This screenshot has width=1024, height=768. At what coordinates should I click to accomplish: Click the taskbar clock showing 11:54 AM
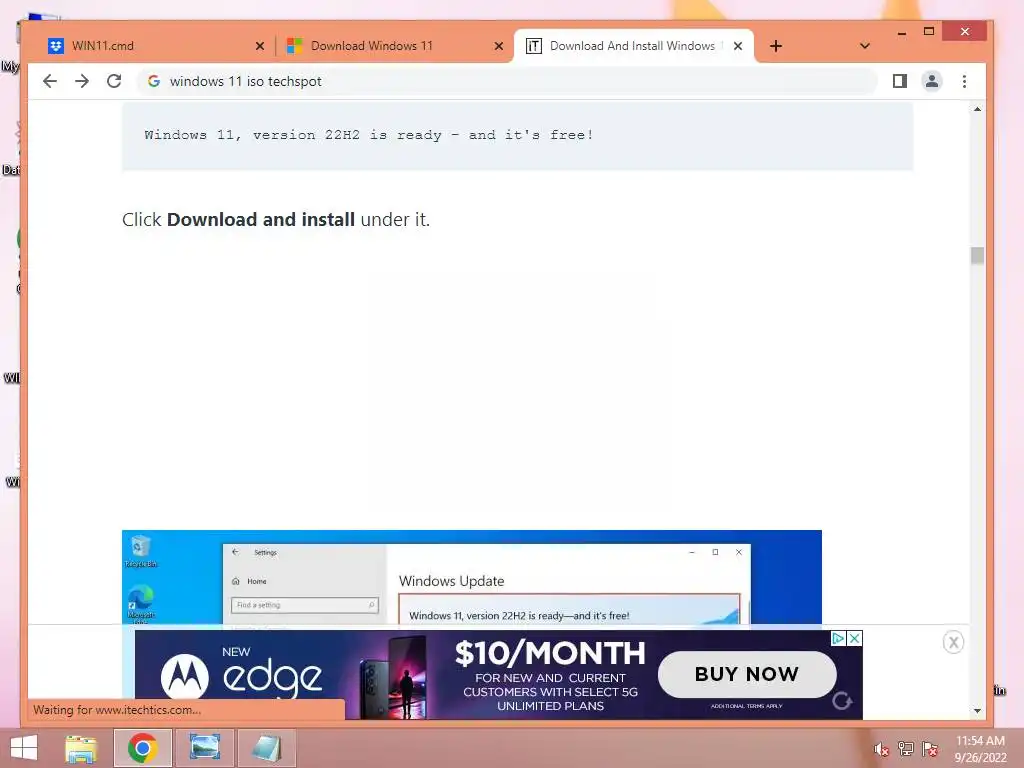980,748
